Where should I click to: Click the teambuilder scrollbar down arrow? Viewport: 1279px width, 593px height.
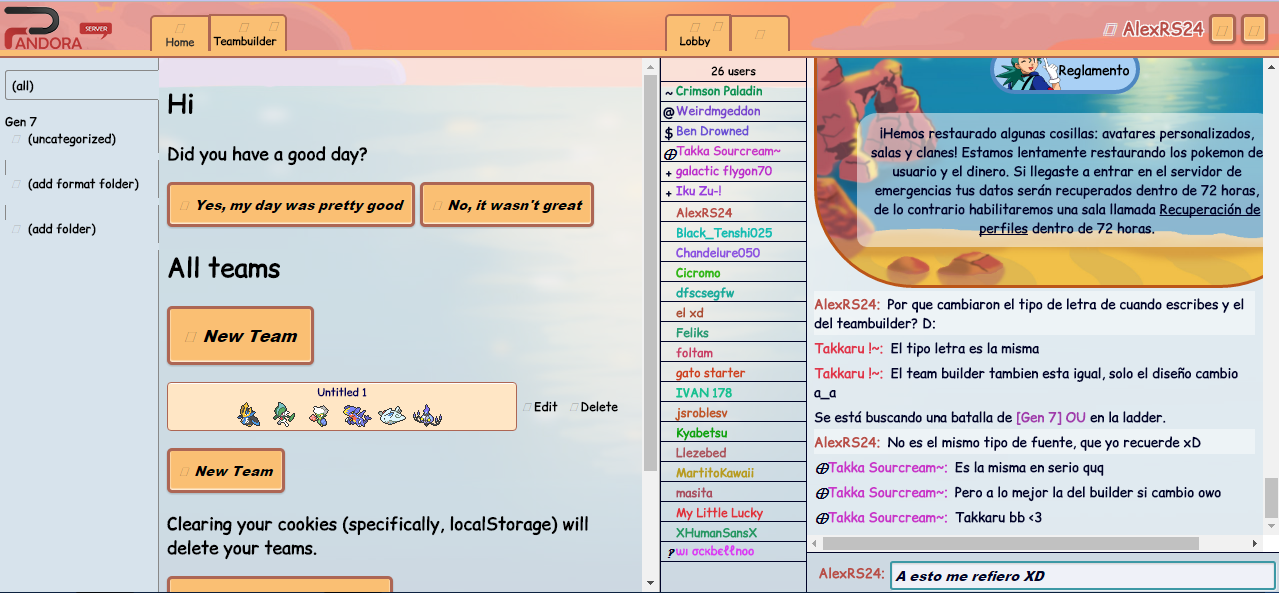650,583
